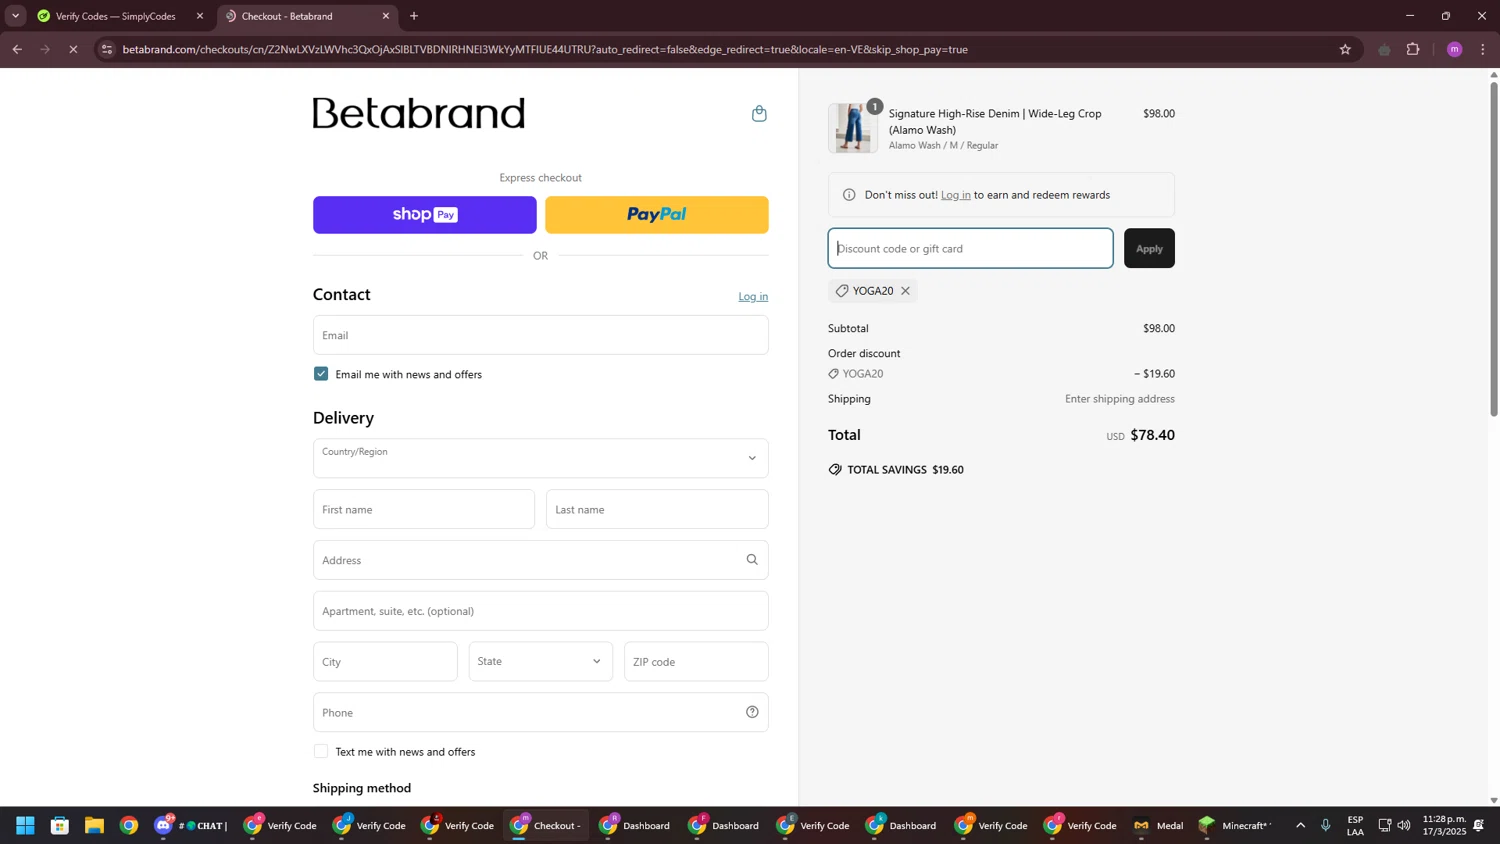Viewport: 1500px width, 844px height.
Task: Expand the Country/Region dropdown
Action: coord(541,458)
